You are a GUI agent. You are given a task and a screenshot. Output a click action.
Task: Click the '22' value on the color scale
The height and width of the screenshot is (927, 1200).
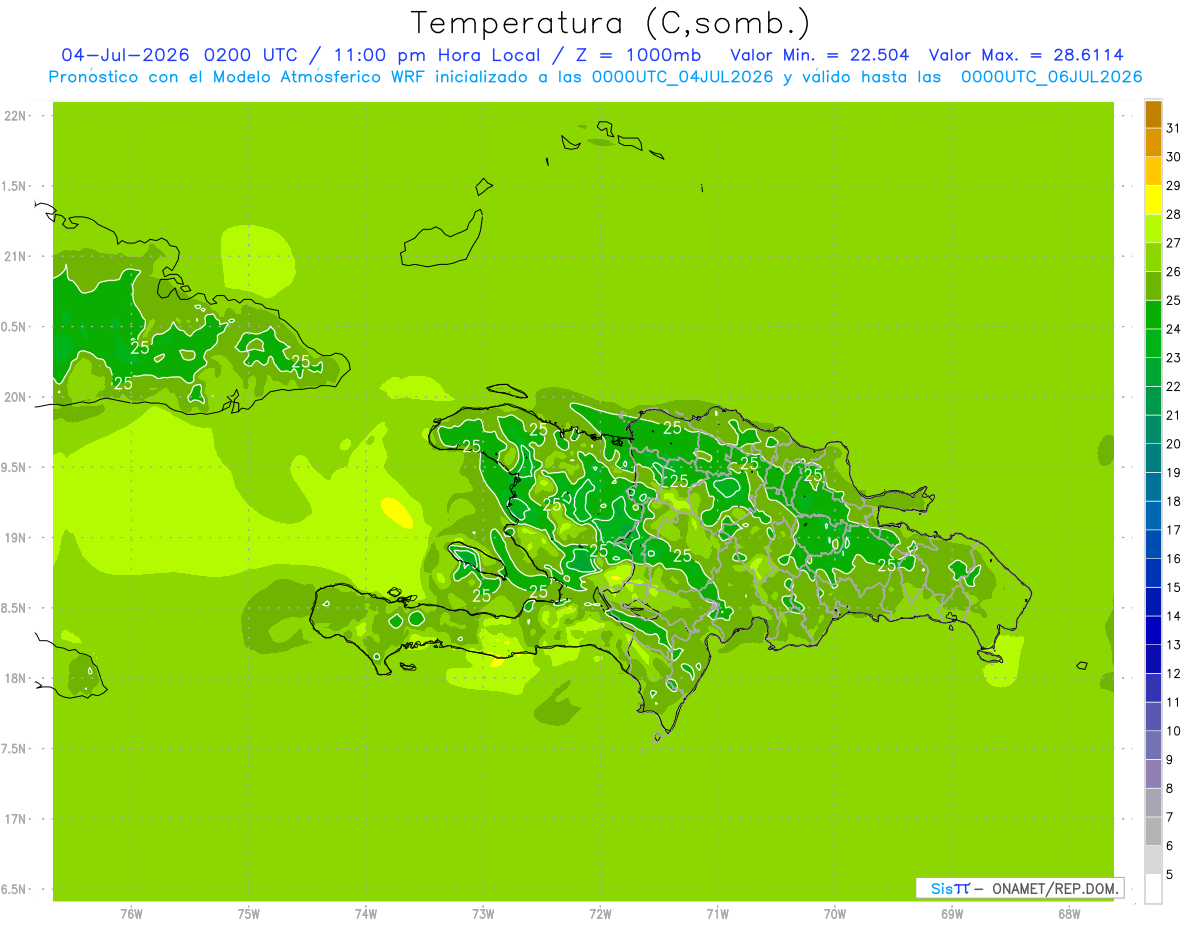(1173, 387)
